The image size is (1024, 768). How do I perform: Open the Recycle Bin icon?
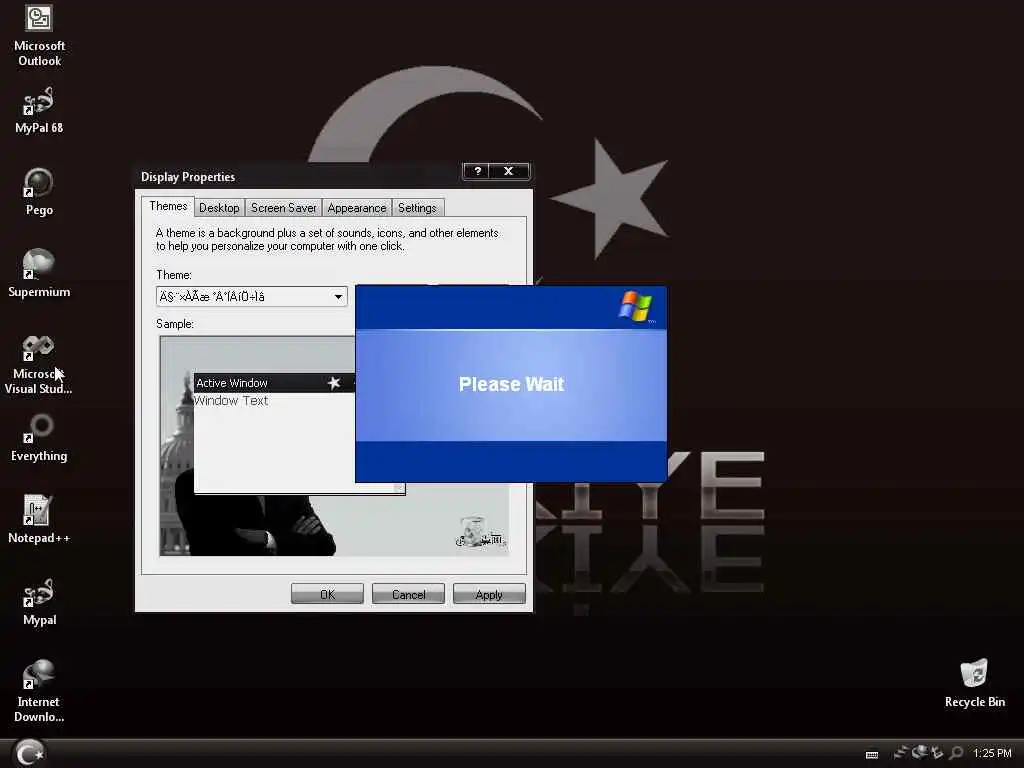click(x=974, y=684)
